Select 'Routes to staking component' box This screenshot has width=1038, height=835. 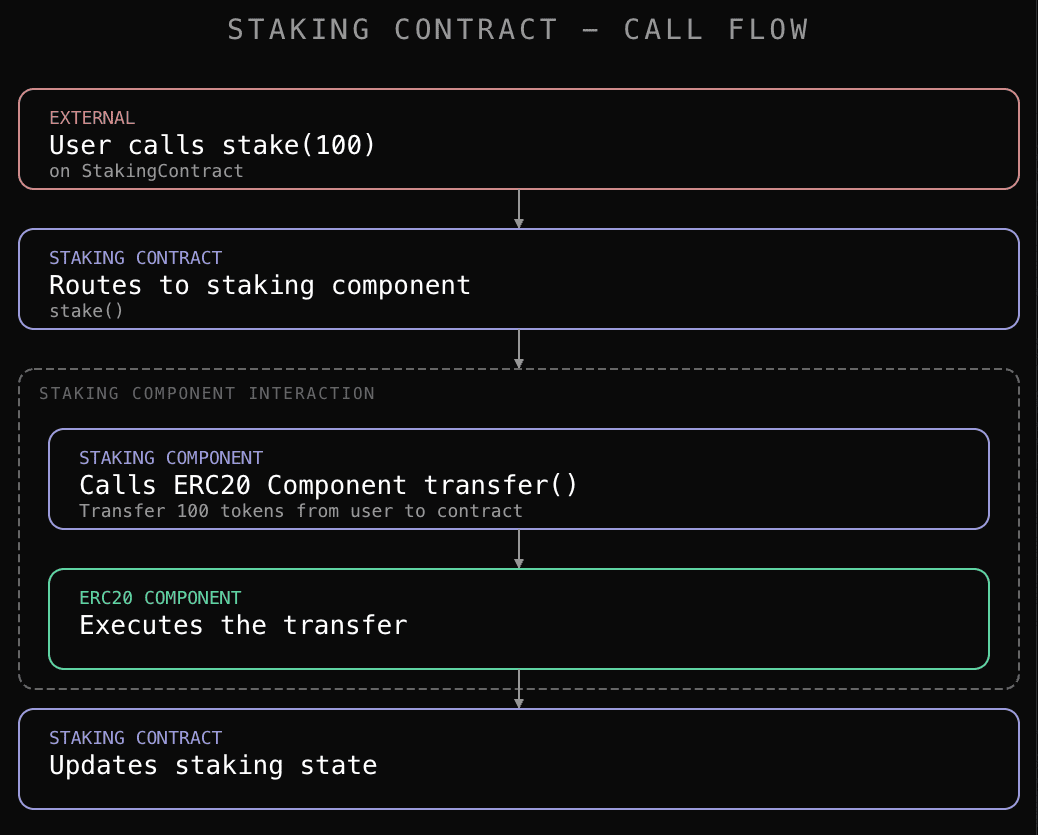[x=519, y=279]
